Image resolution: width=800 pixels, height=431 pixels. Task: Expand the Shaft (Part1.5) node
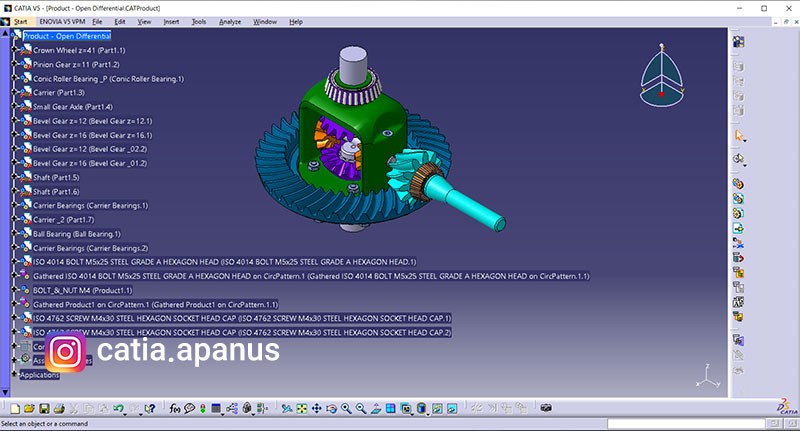tap(15, 177)
